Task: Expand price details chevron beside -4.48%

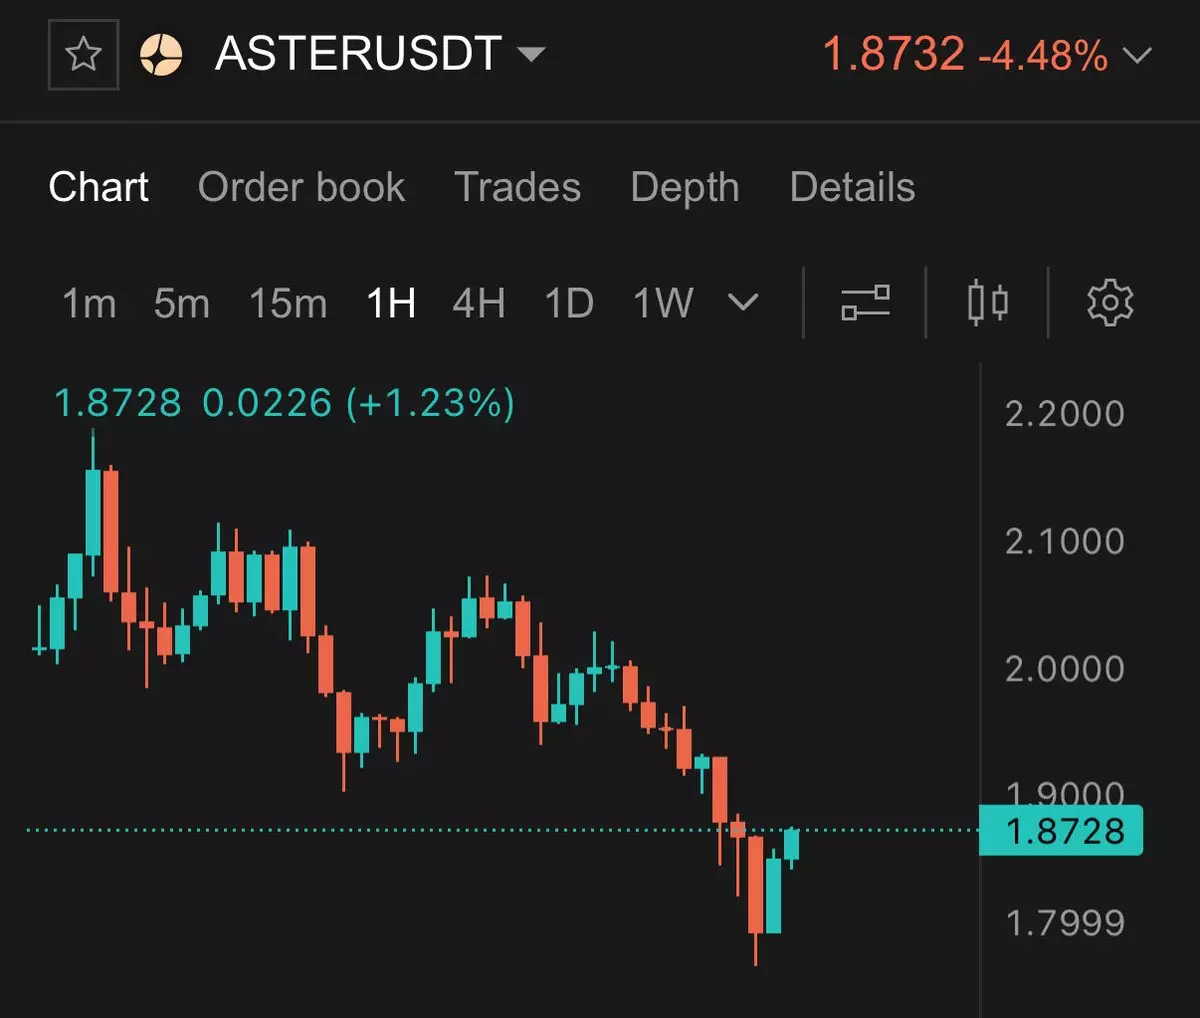Action: click(x=1137, y=55)
